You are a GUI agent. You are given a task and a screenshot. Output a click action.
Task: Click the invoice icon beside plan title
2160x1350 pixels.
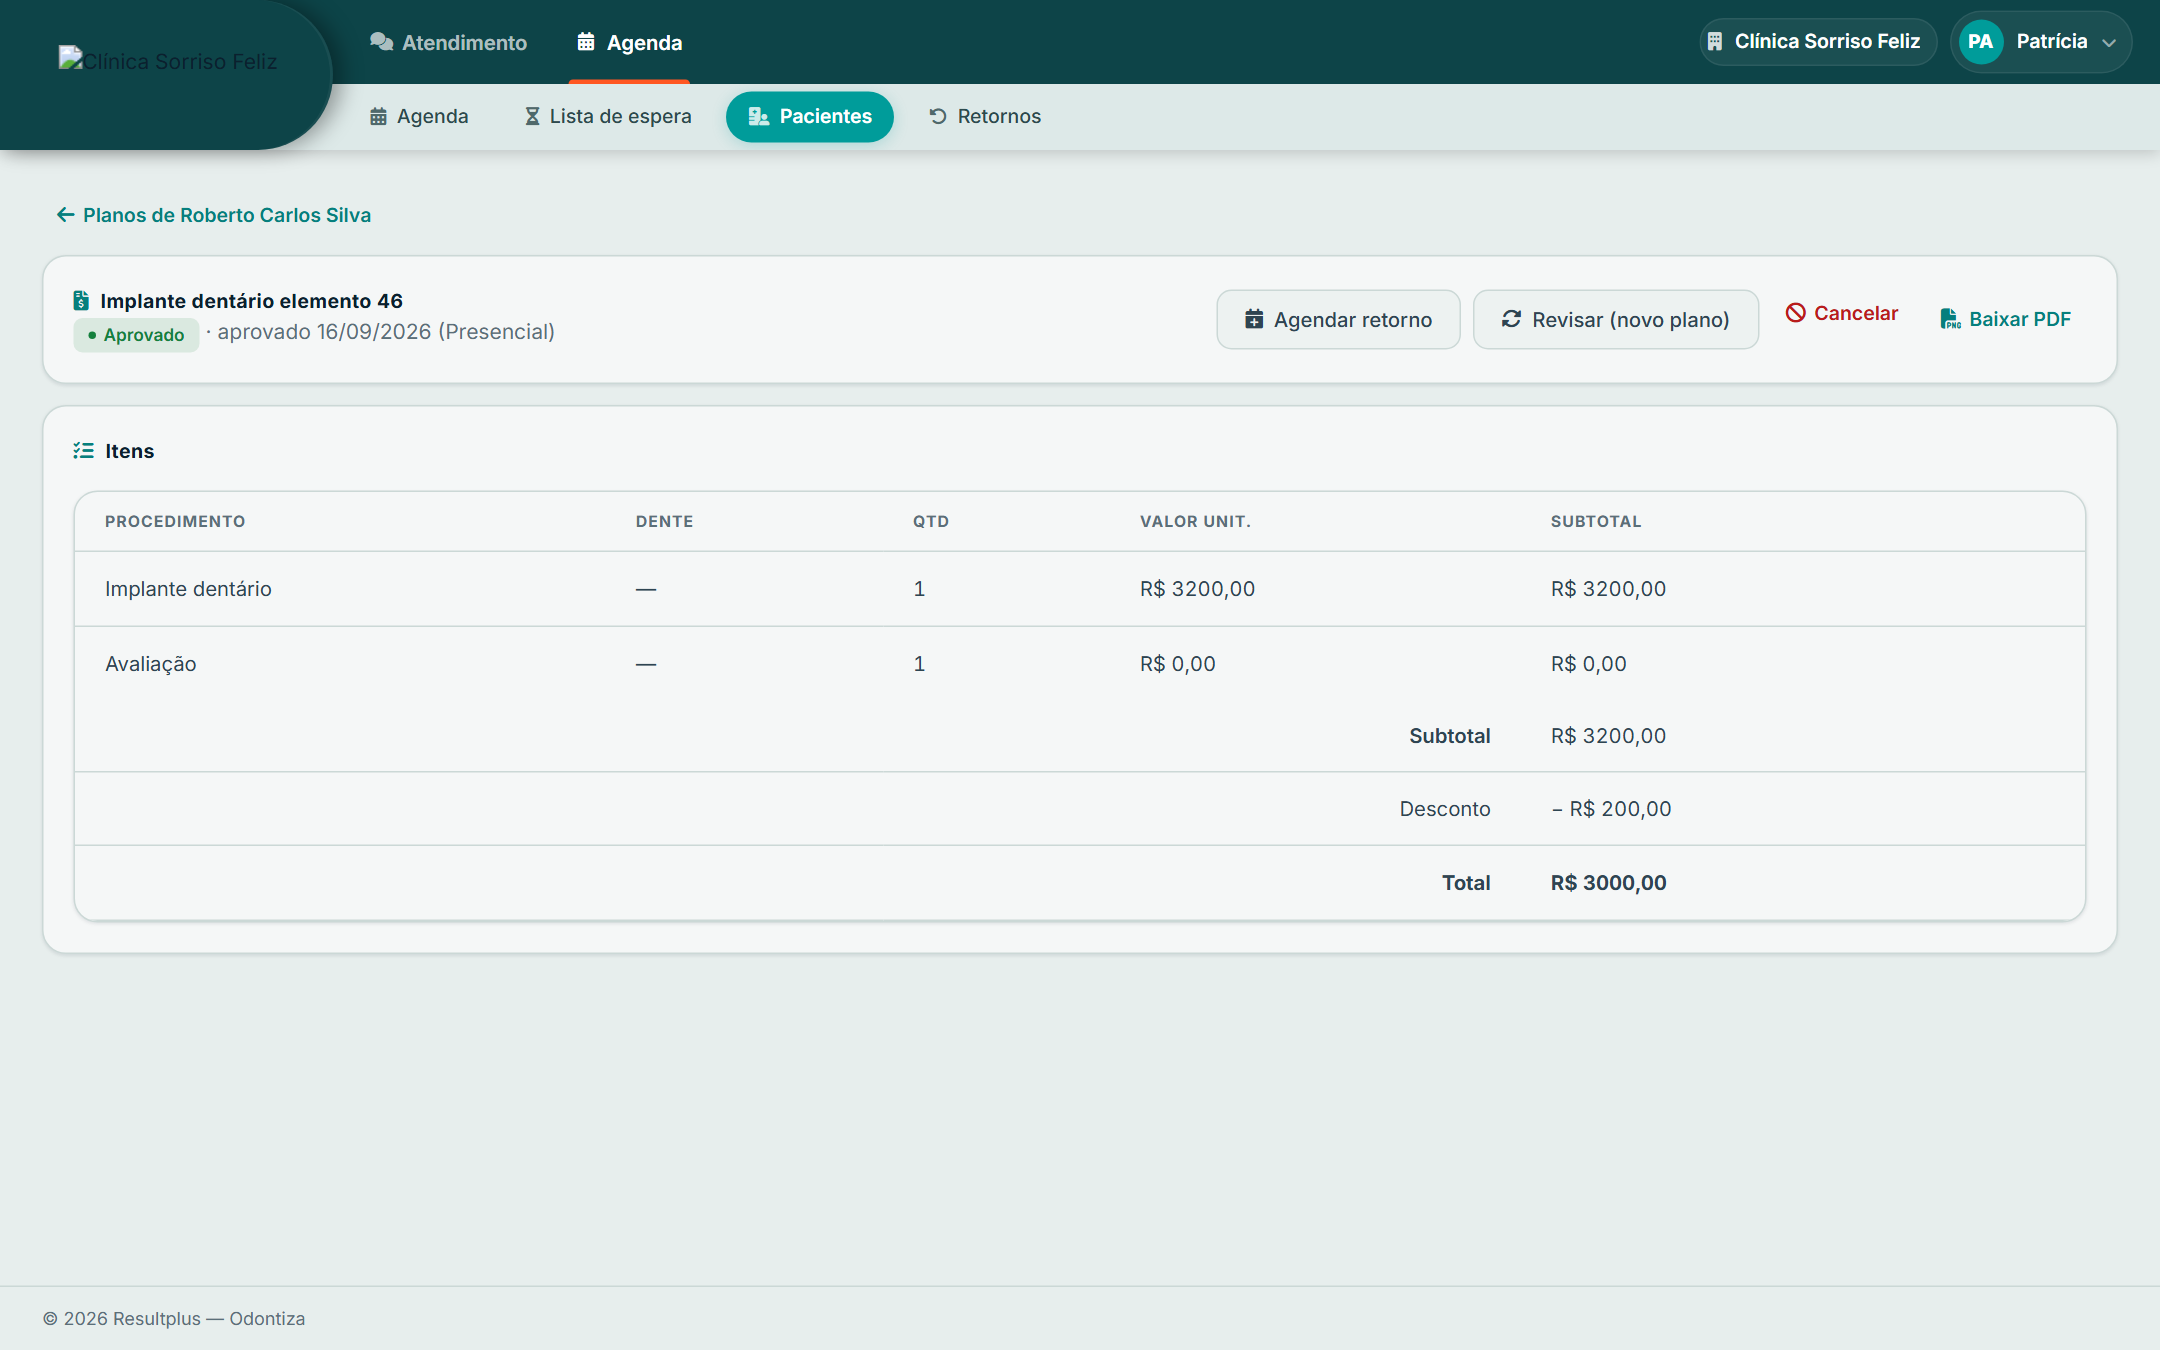coord(82,301)
